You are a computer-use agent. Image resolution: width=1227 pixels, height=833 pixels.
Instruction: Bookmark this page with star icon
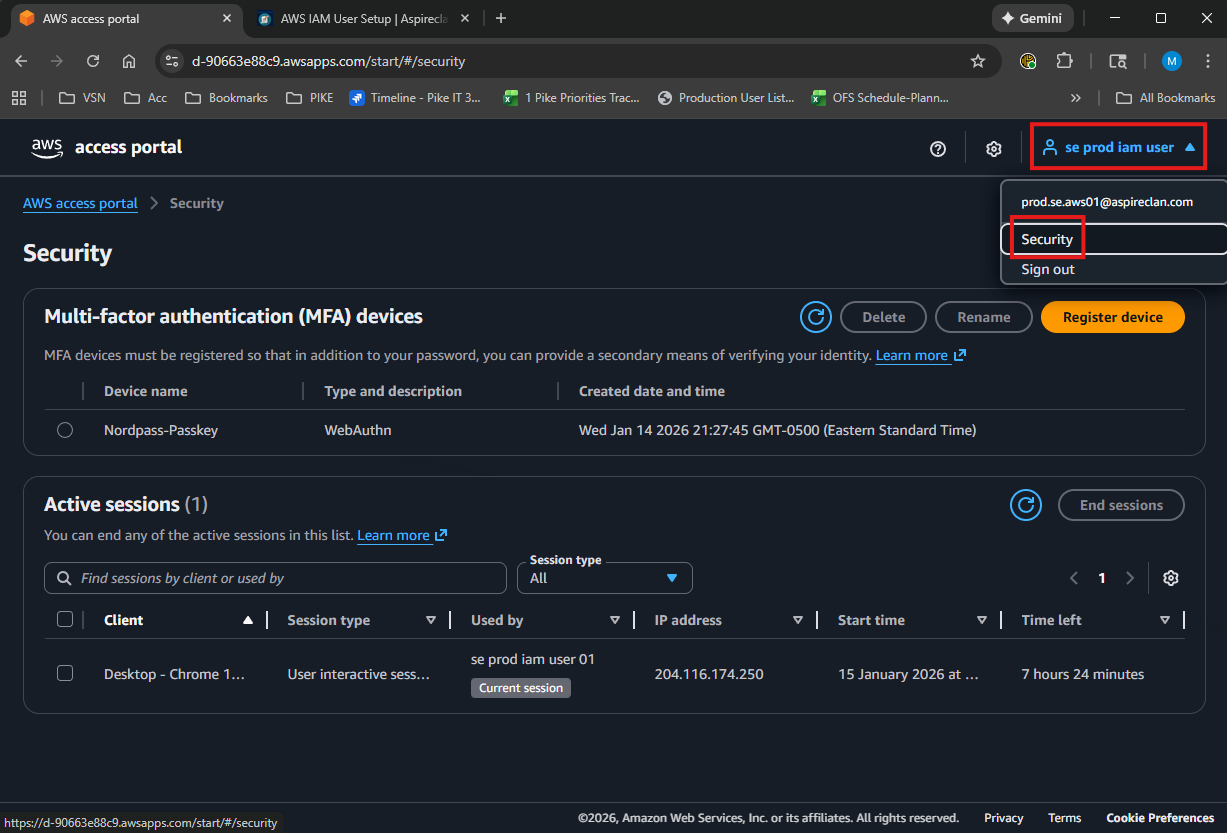(978, 61)
